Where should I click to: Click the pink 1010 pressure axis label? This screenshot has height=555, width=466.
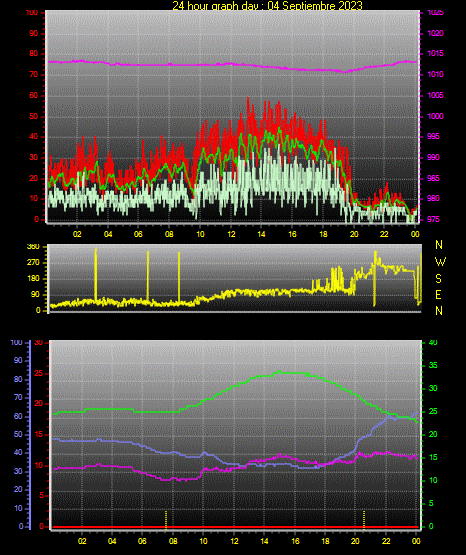pyautogui.click(x=435, y=74)
